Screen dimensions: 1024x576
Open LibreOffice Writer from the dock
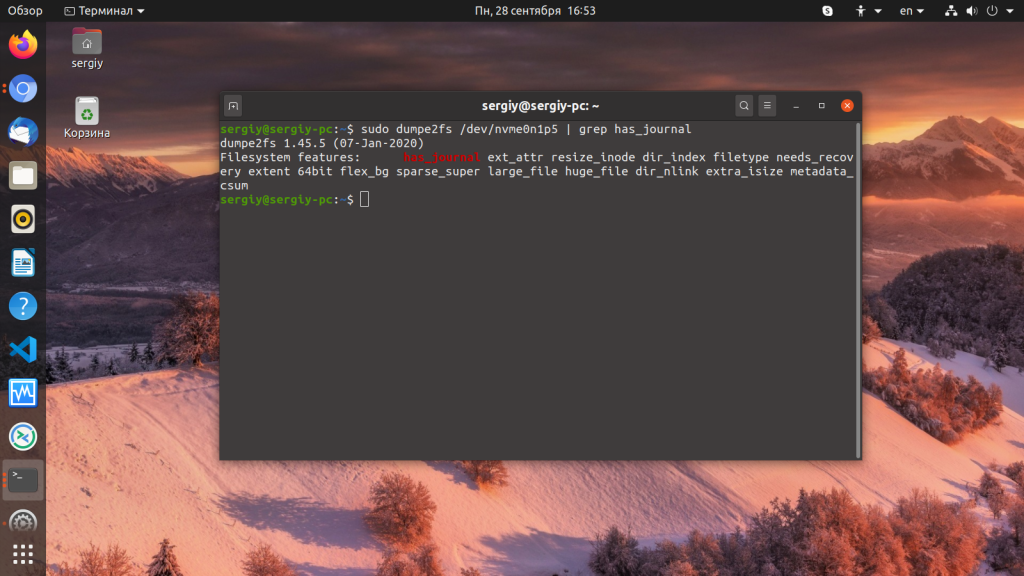tap(22, 262)
